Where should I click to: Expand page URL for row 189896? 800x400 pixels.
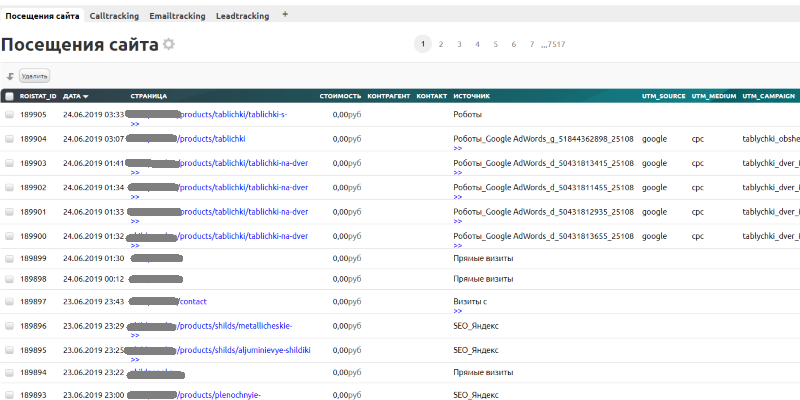tap(135, 336)
